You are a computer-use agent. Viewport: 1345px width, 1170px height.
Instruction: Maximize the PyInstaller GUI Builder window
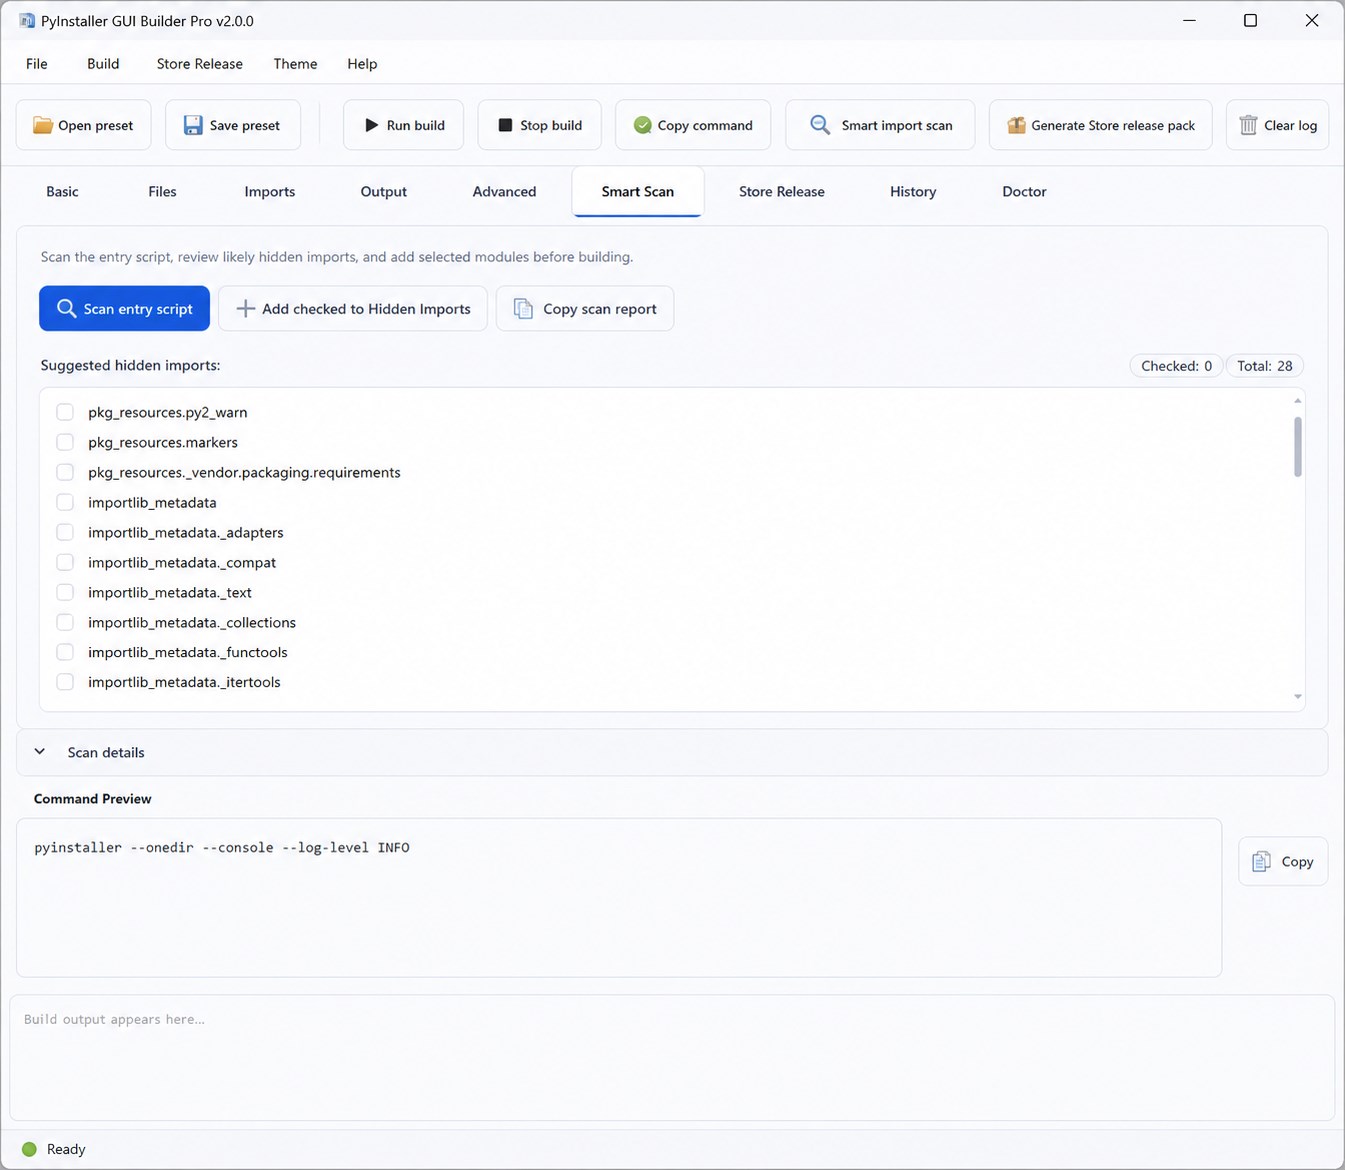[x=1250, y=20]
